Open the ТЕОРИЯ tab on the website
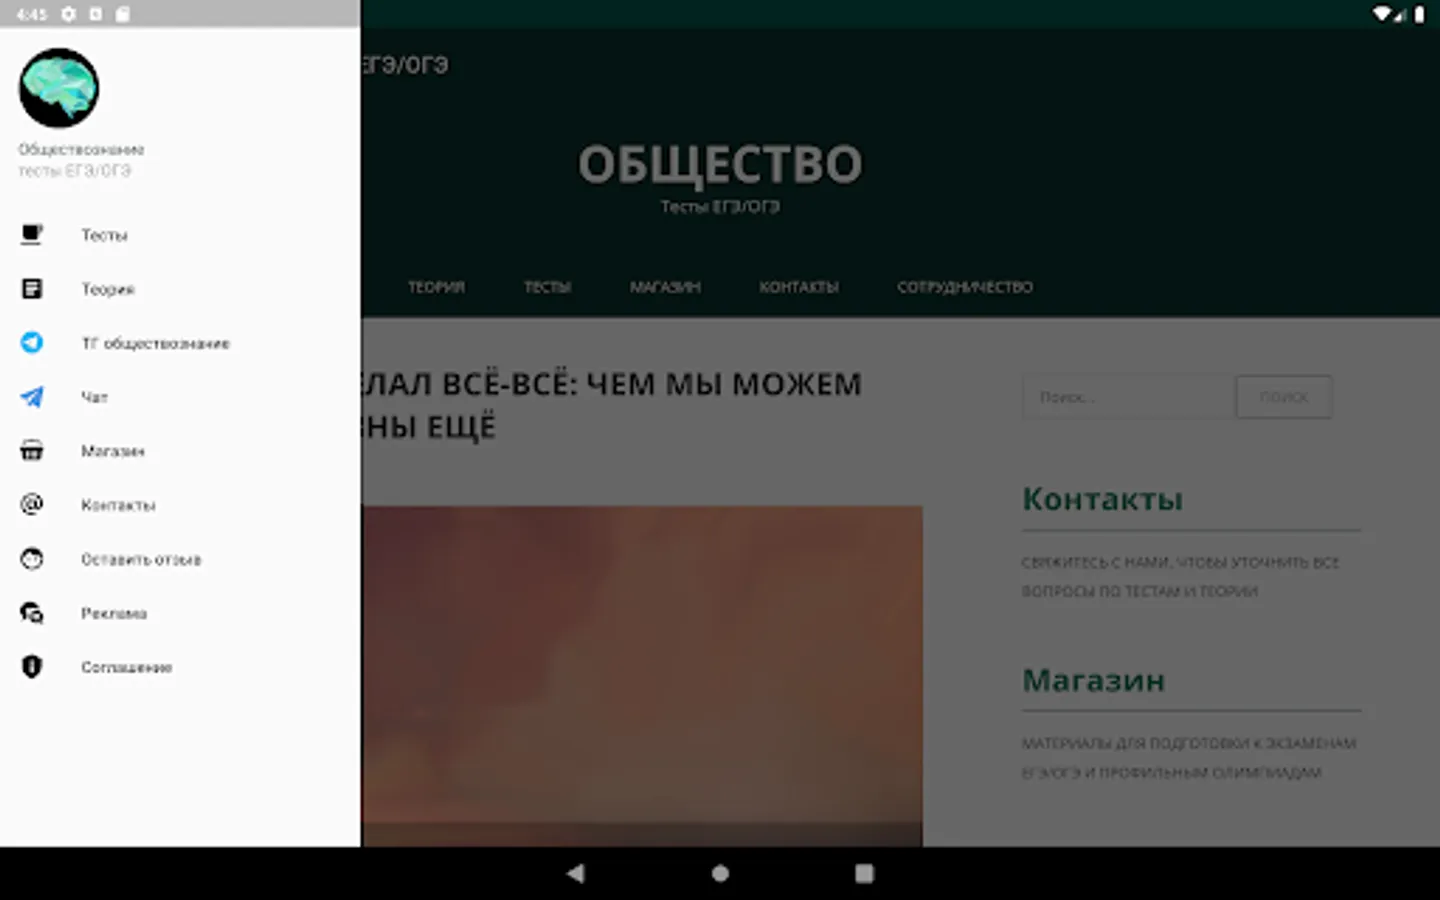The height and width of the screenshot is (900, 1440). [x=436, y=287]
